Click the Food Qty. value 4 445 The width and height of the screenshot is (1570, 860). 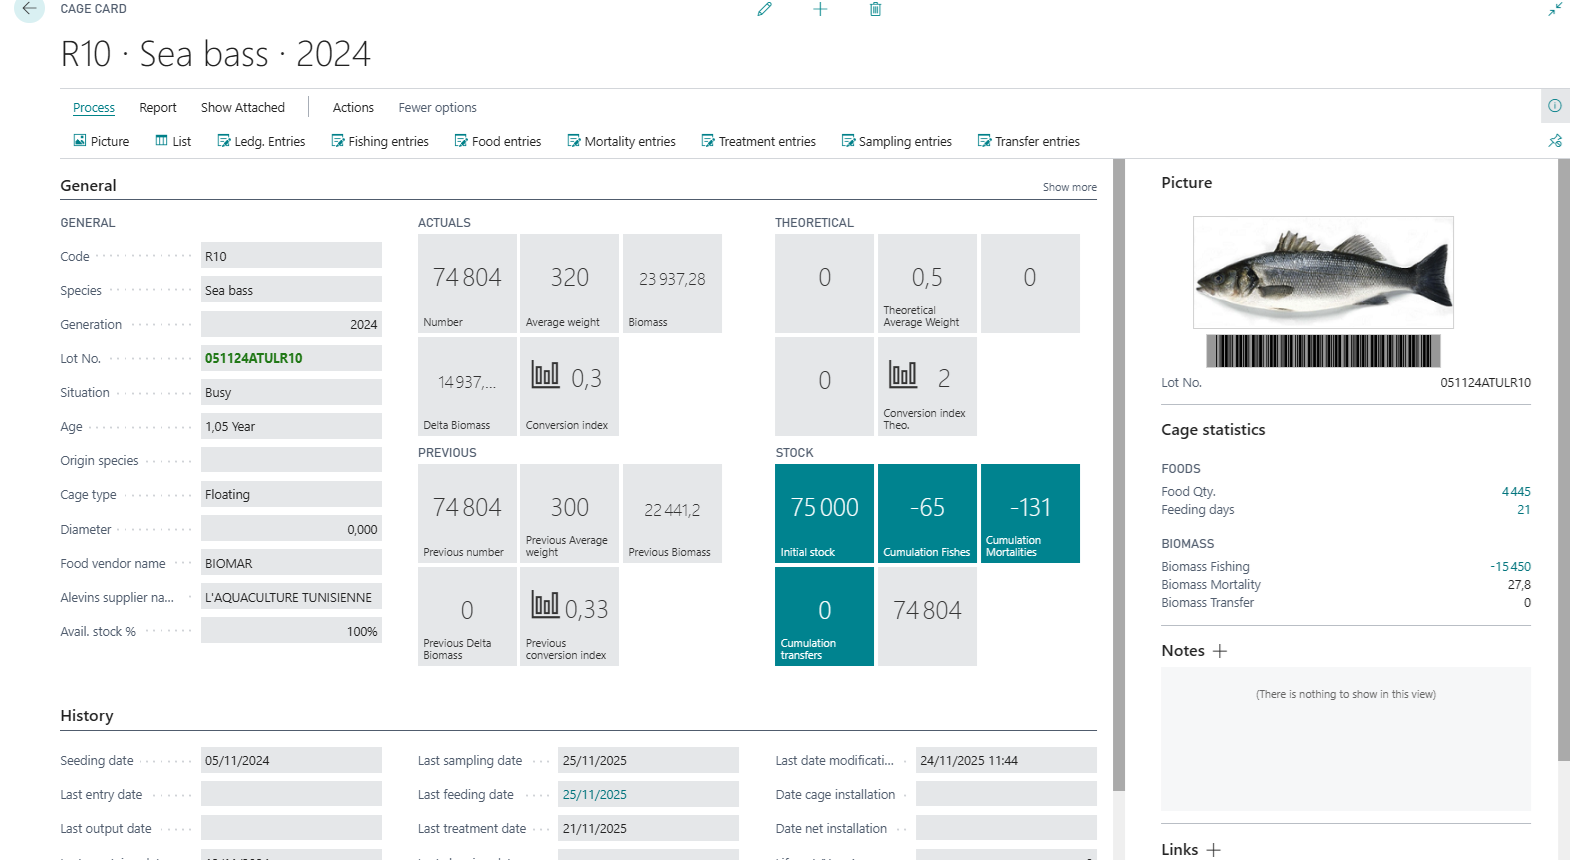click(1516, 492)
